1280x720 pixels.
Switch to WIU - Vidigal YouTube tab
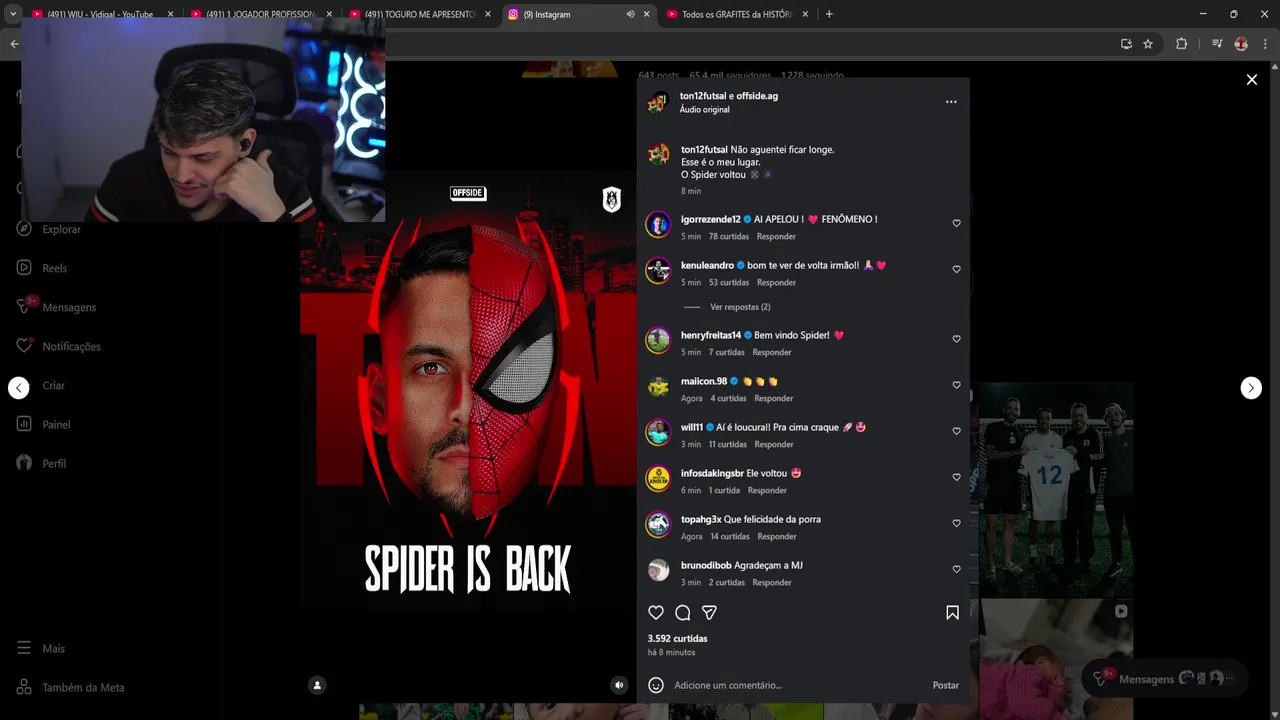[101, 14]
